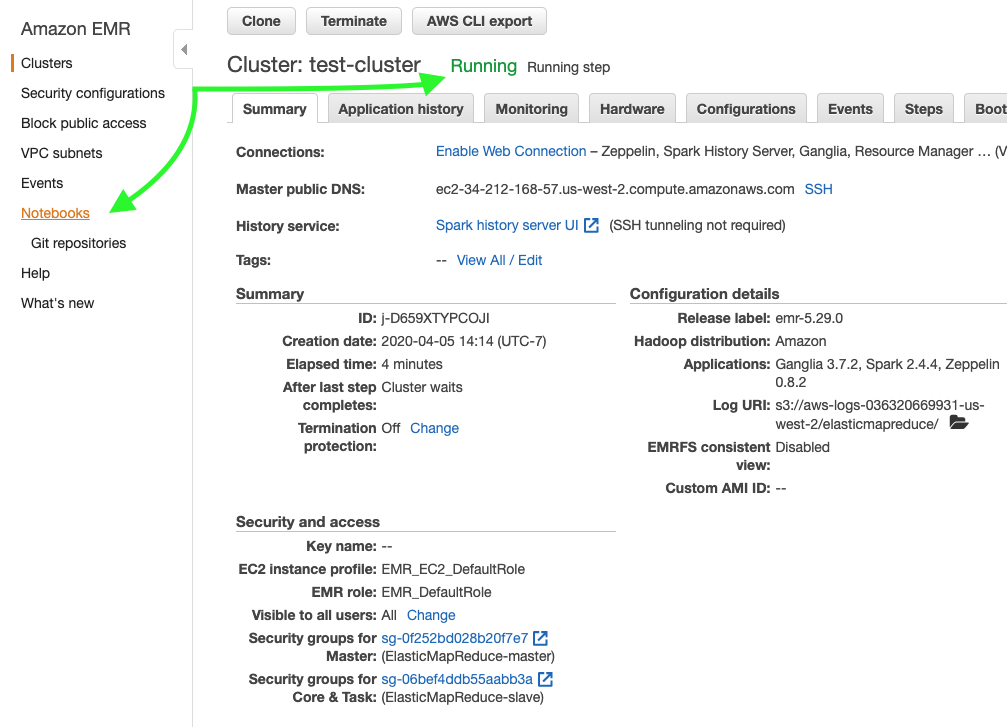Viewport: 1007px width, 727px height.
Task: Open the Events tab
Action: tap(850, 109)
